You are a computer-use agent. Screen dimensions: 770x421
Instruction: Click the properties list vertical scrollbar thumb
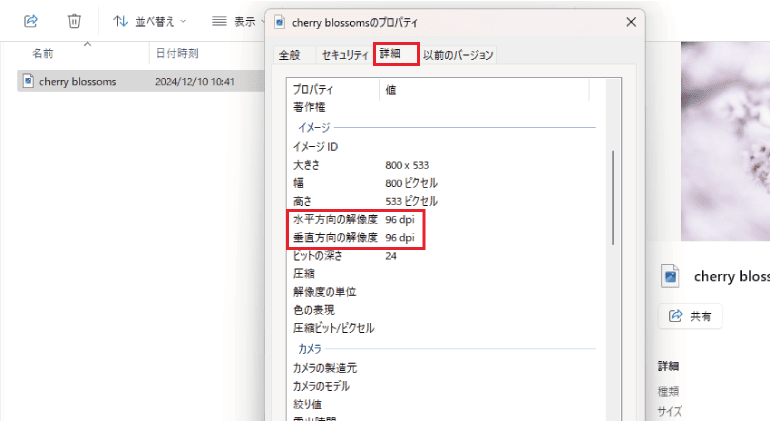(x=613, y=198)
